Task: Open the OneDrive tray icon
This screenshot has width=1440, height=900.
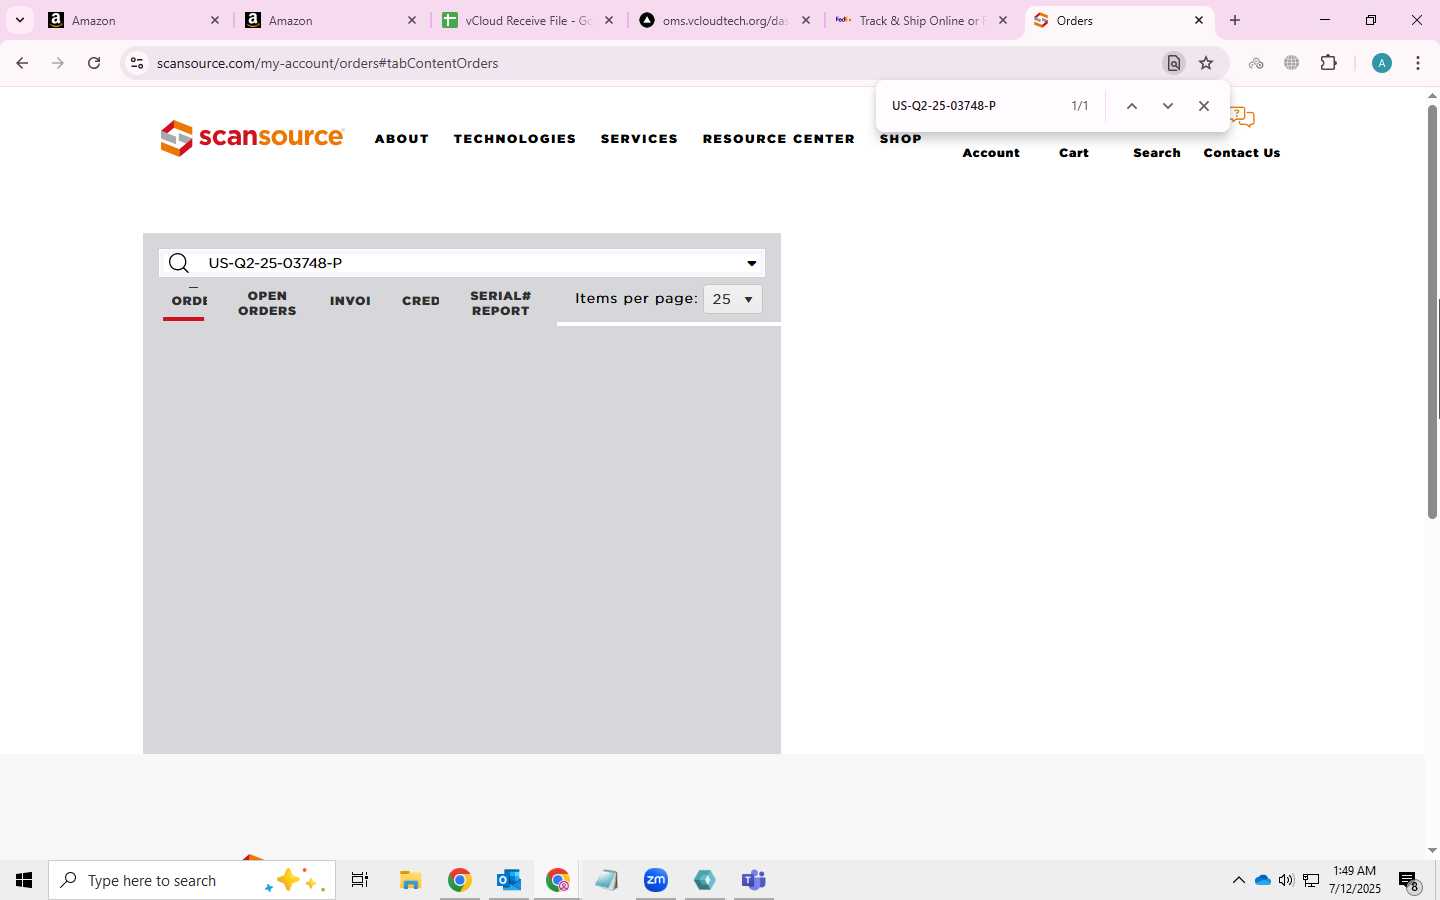Action: pyautogui.click(x=1262, y=880)
